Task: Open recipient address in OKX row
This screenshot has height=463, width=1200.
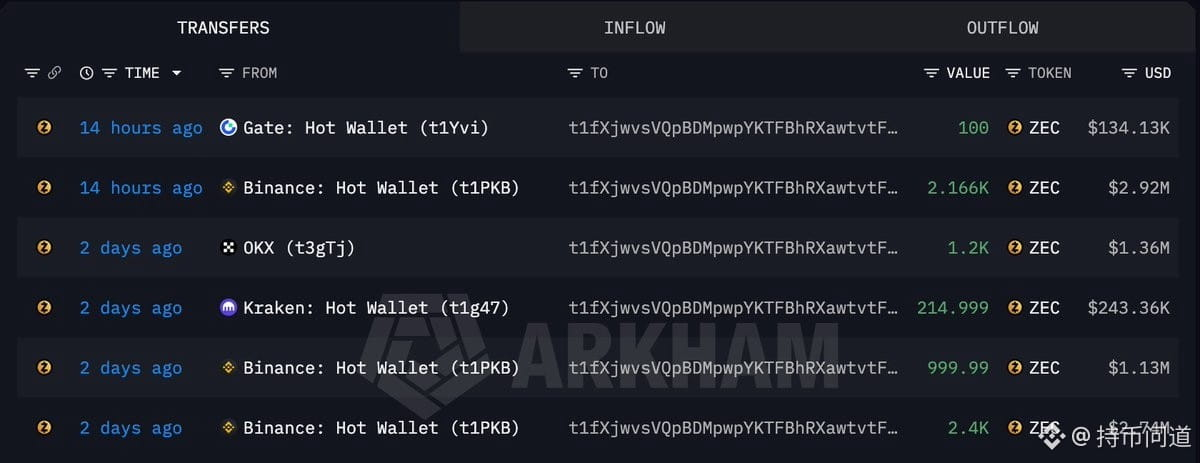Action: click(733, 248)
